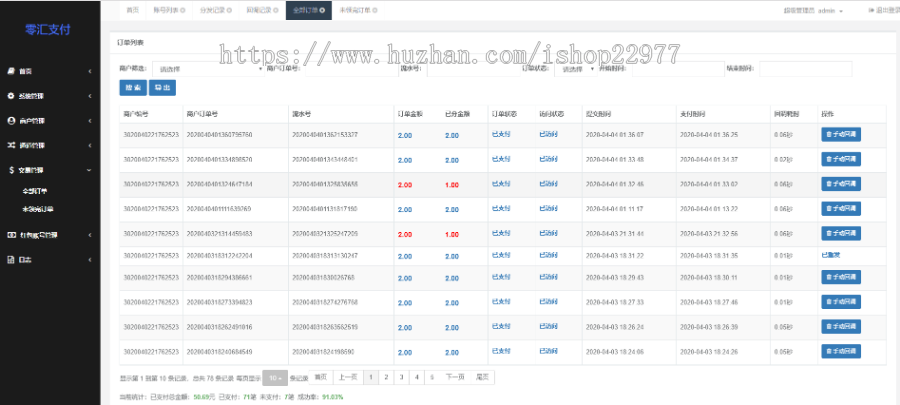Open the 商户筛选 dropdown

click(208, 69)
